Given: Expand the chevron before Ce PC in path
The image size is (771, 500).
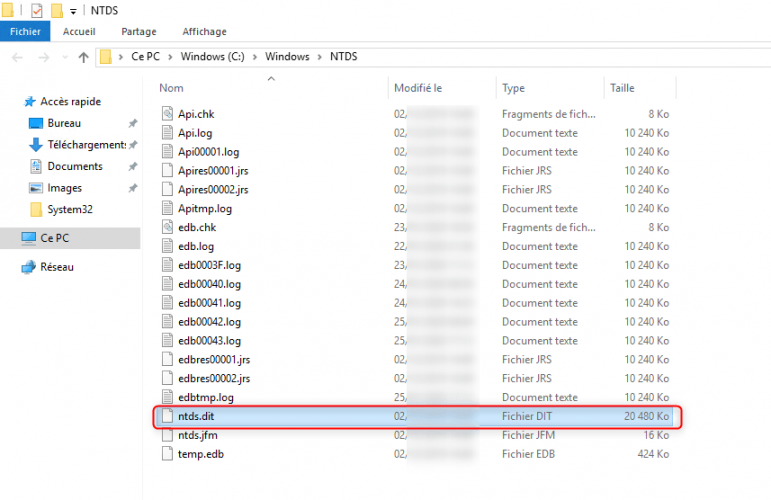Looking at the screenshot, I should [120, 57].
